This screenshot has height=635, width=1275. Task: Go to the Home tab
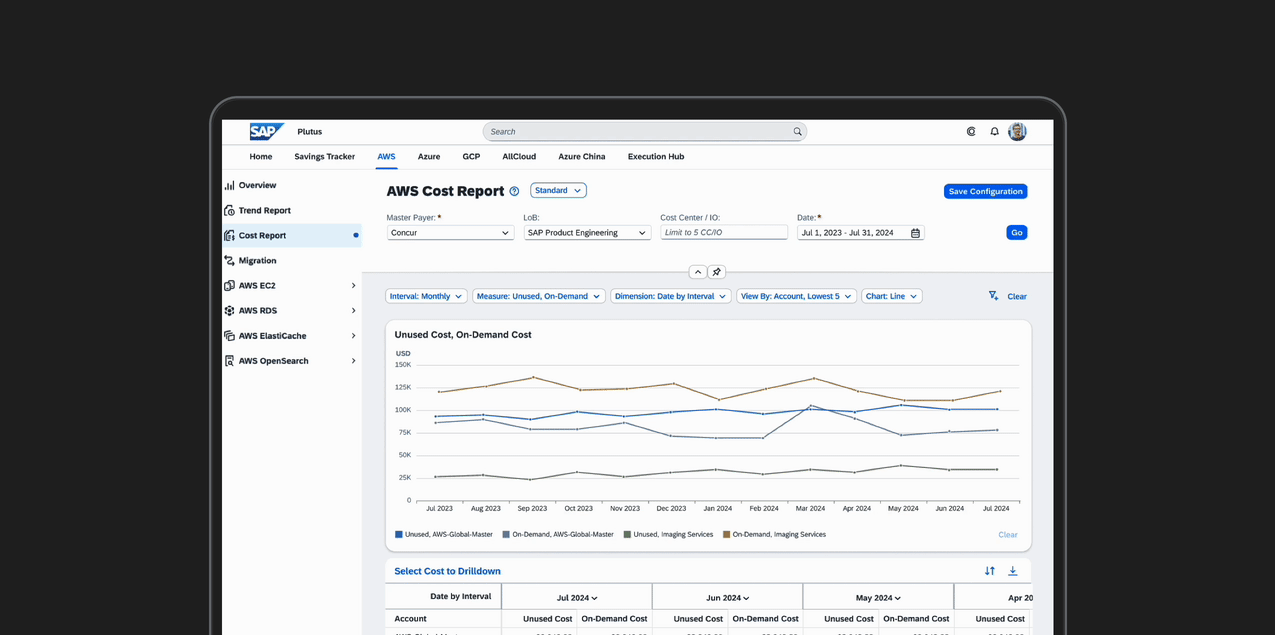coord(261,157)
